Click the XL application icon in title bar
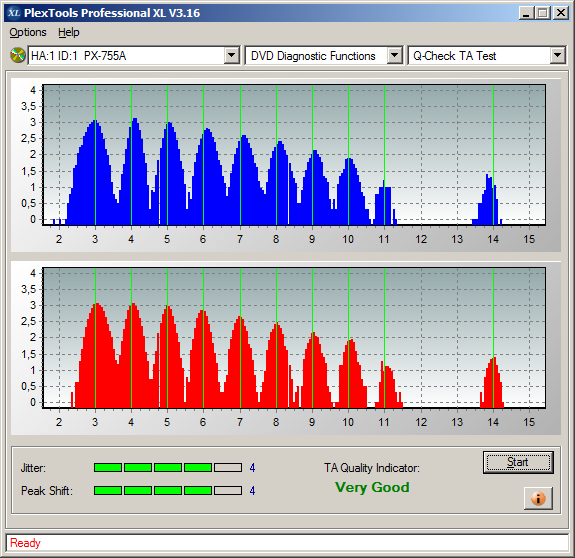Image resolution: width=575 pixels, height=558 pixels. (x=14, y=13)
